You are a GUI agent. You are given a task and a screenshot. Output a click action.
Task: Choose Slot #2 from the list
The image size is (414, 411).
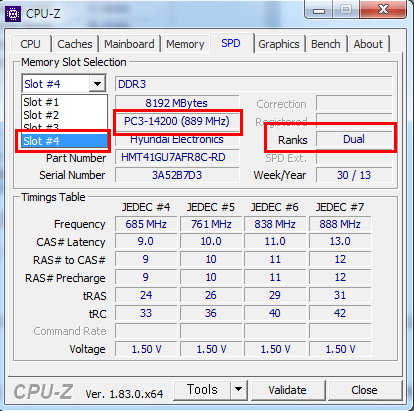click(64, 115)
